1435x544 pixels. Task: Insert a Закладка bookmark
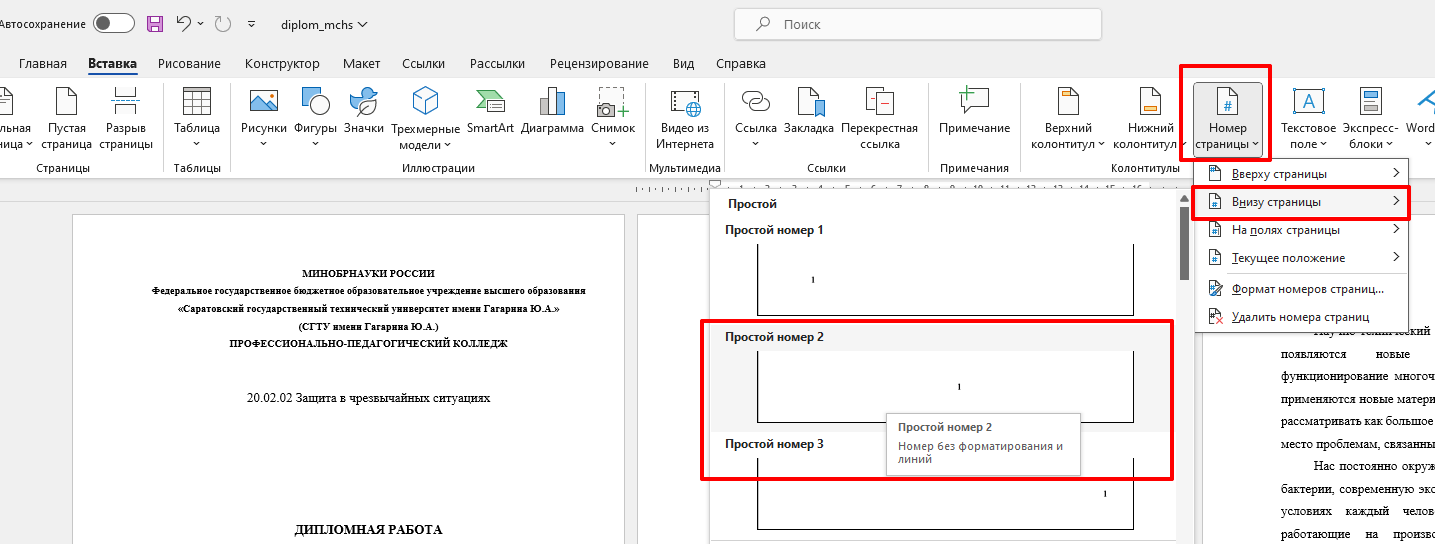click(x=808, y=112)
